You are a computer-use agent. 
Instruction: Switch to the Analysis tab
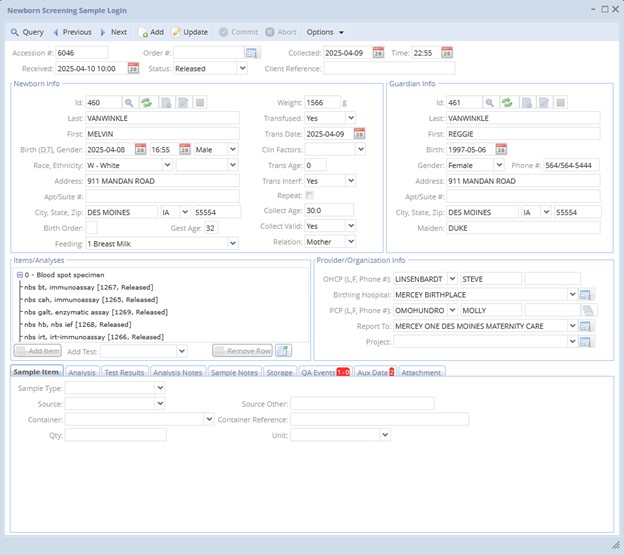[x=82, y=372]
